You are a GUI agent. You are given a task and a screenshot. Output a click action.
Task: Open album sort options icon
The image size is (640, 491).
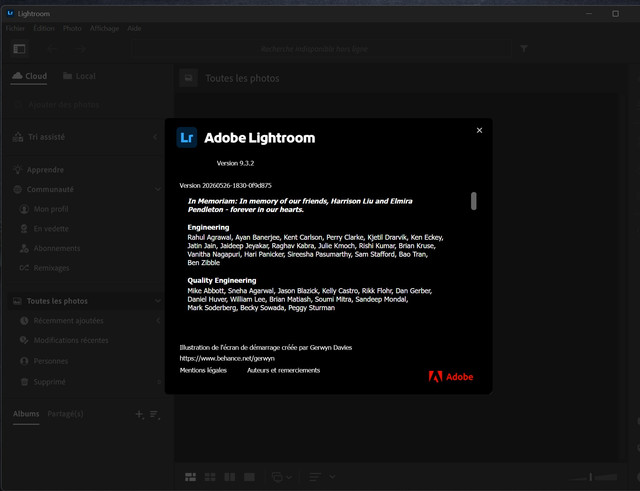tap(154, 415)
